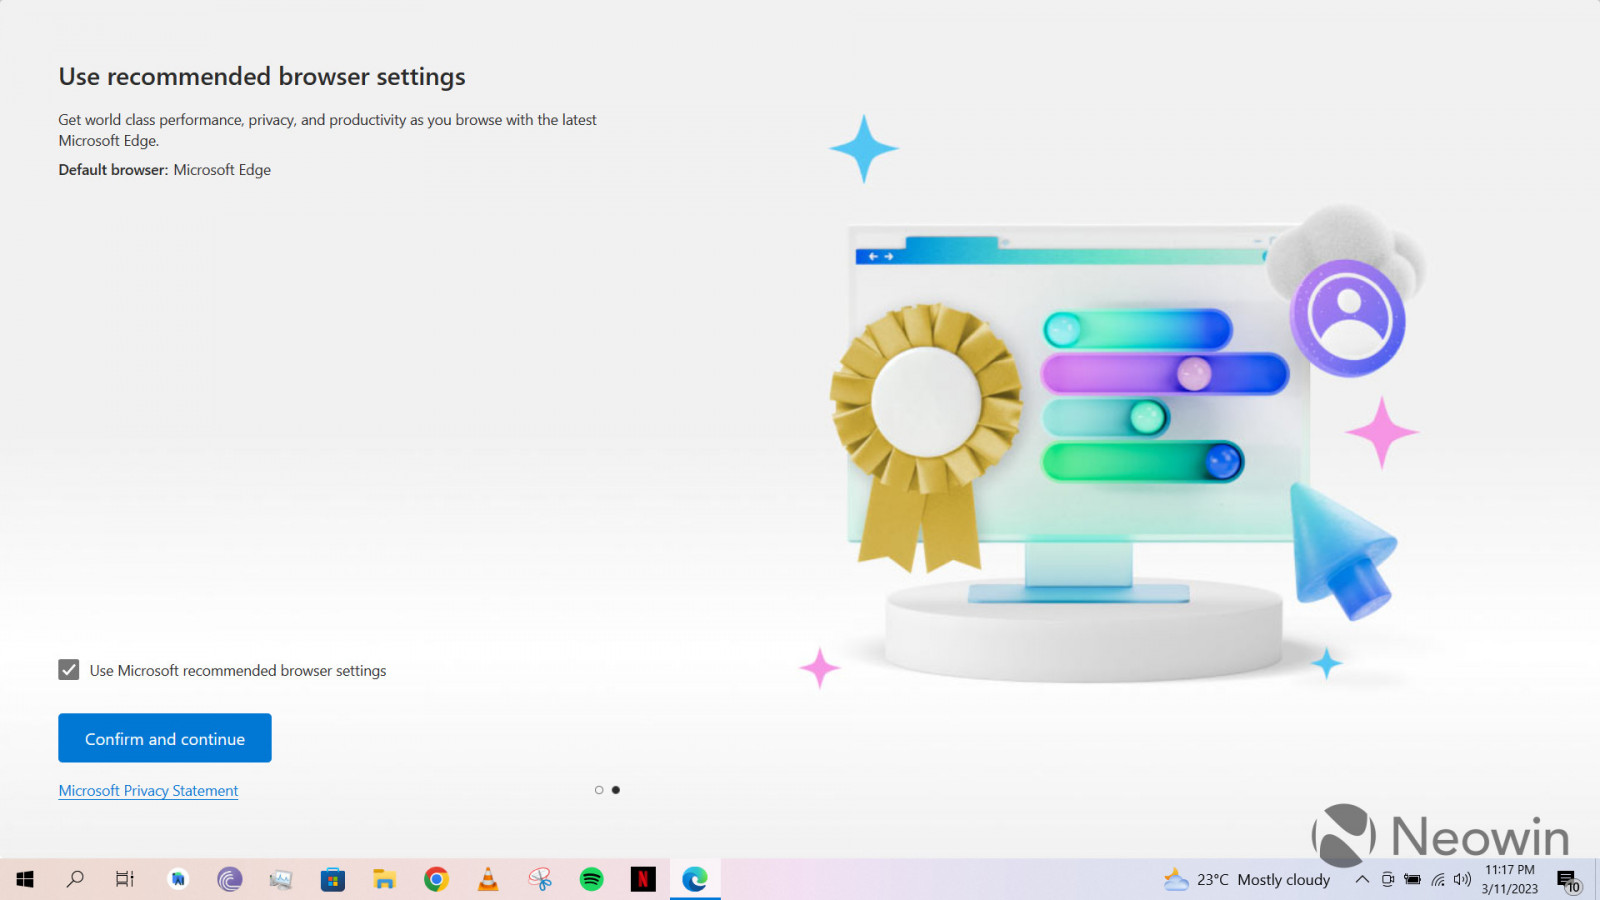Viewport: 1600px width, 900px height.
Task: Select the second page indicator dot
Action: 616,790
